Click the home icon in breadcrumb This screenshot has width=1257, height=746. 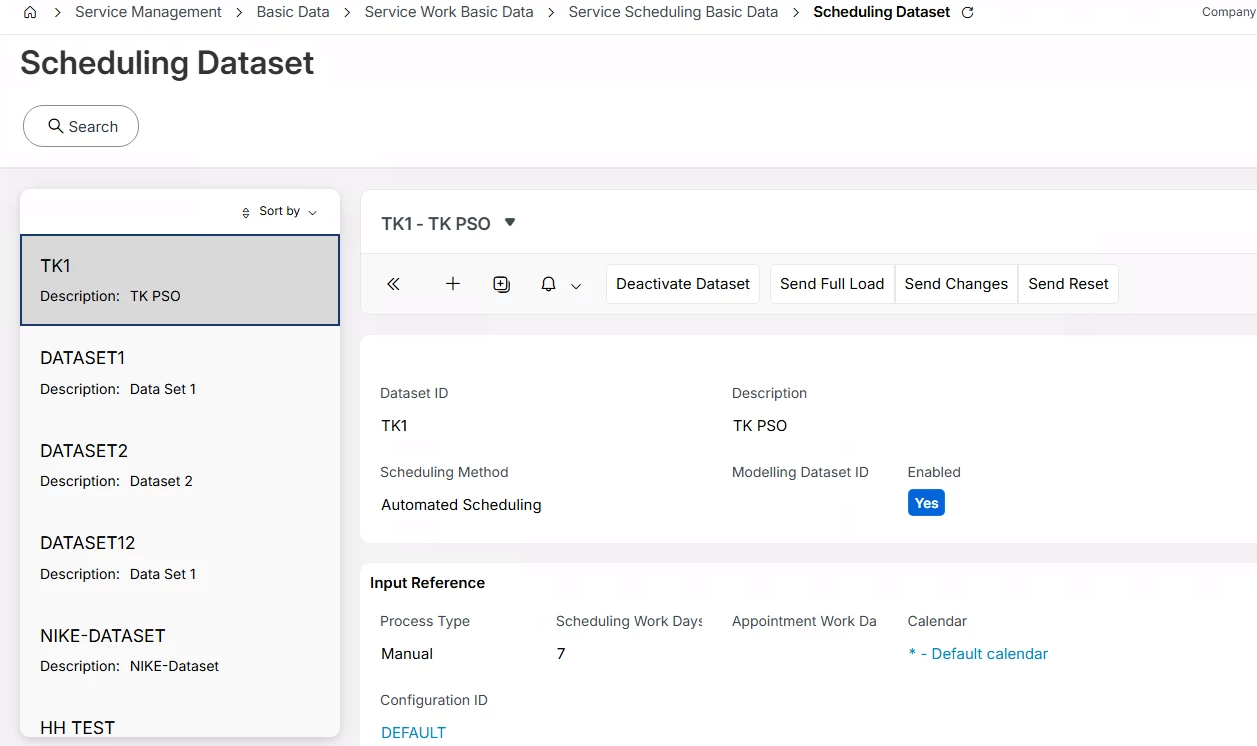[x=30, y=13]
